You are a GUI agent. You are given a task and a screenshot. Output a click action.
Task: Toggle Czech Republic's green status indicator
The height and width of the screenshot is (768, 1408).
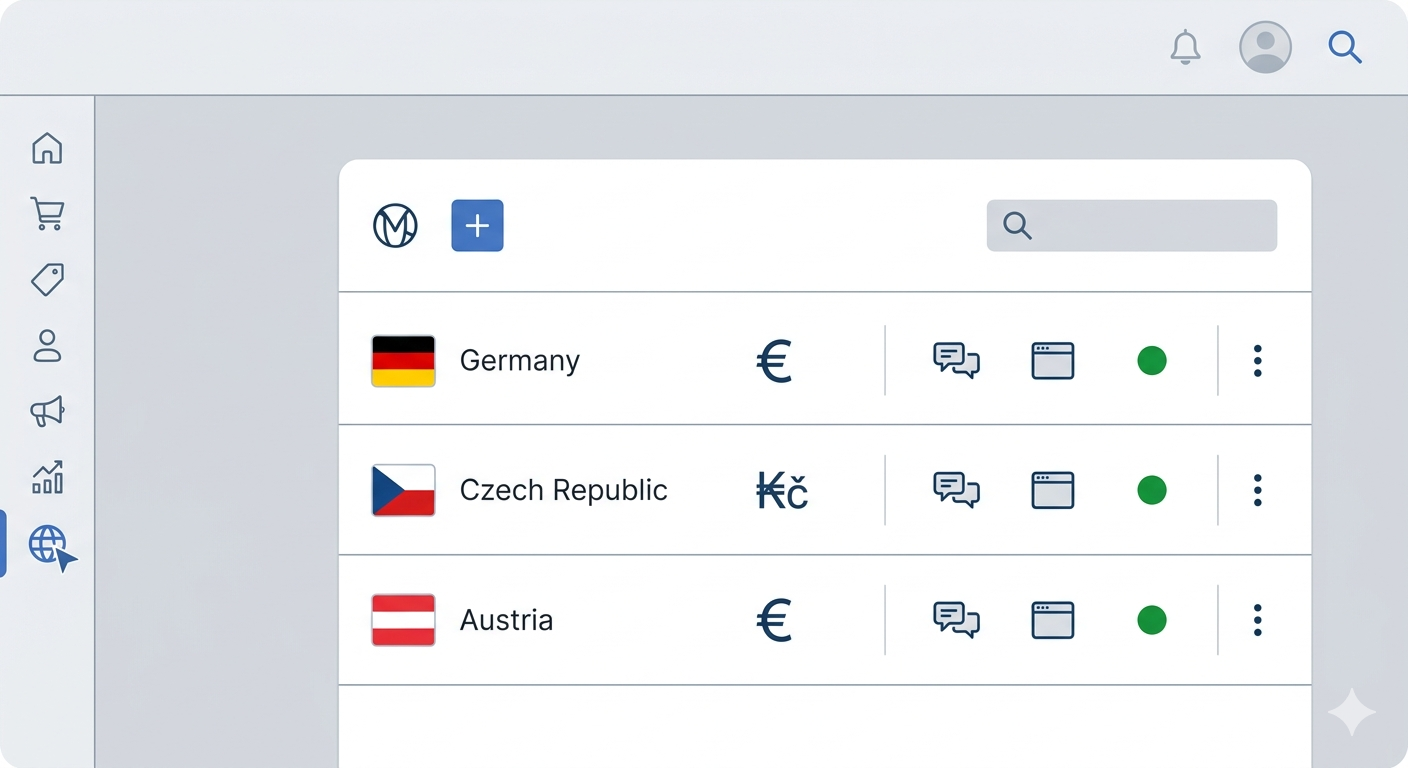1152,490
